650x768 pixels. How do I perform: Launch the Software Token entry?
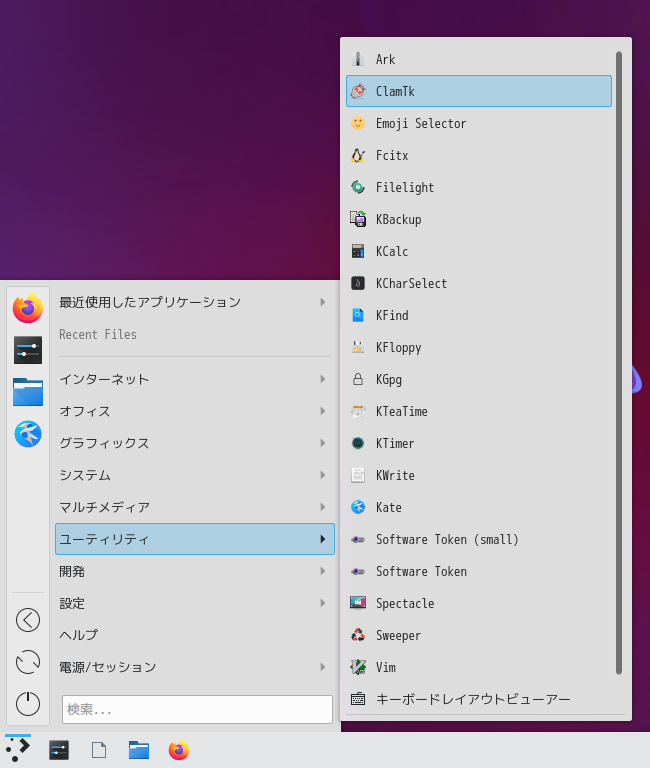point(479,572)
